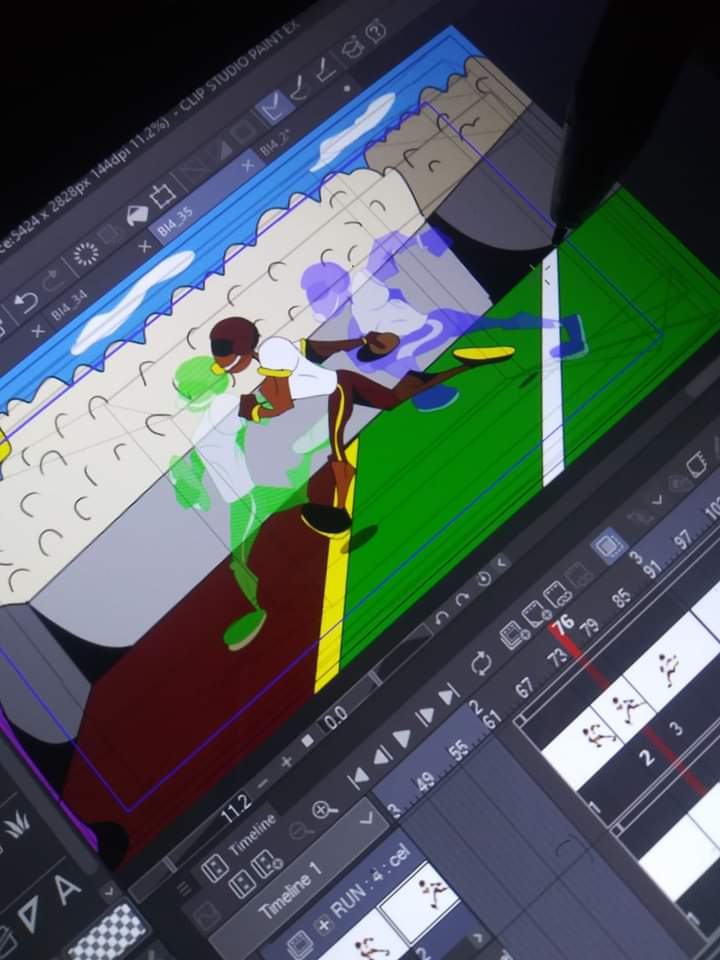Viewport: 720px width, 960px height.
Task: Click the Edit Timeline icon beside New Timeline
Action: [242, 885]
